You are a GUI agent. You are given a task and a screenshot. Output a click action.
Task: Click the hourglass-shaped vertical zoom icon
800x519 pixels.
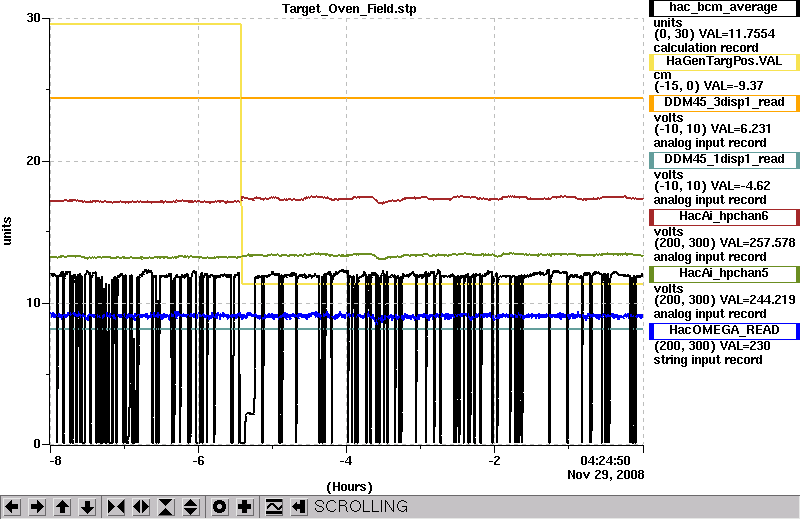click(166, 507)
